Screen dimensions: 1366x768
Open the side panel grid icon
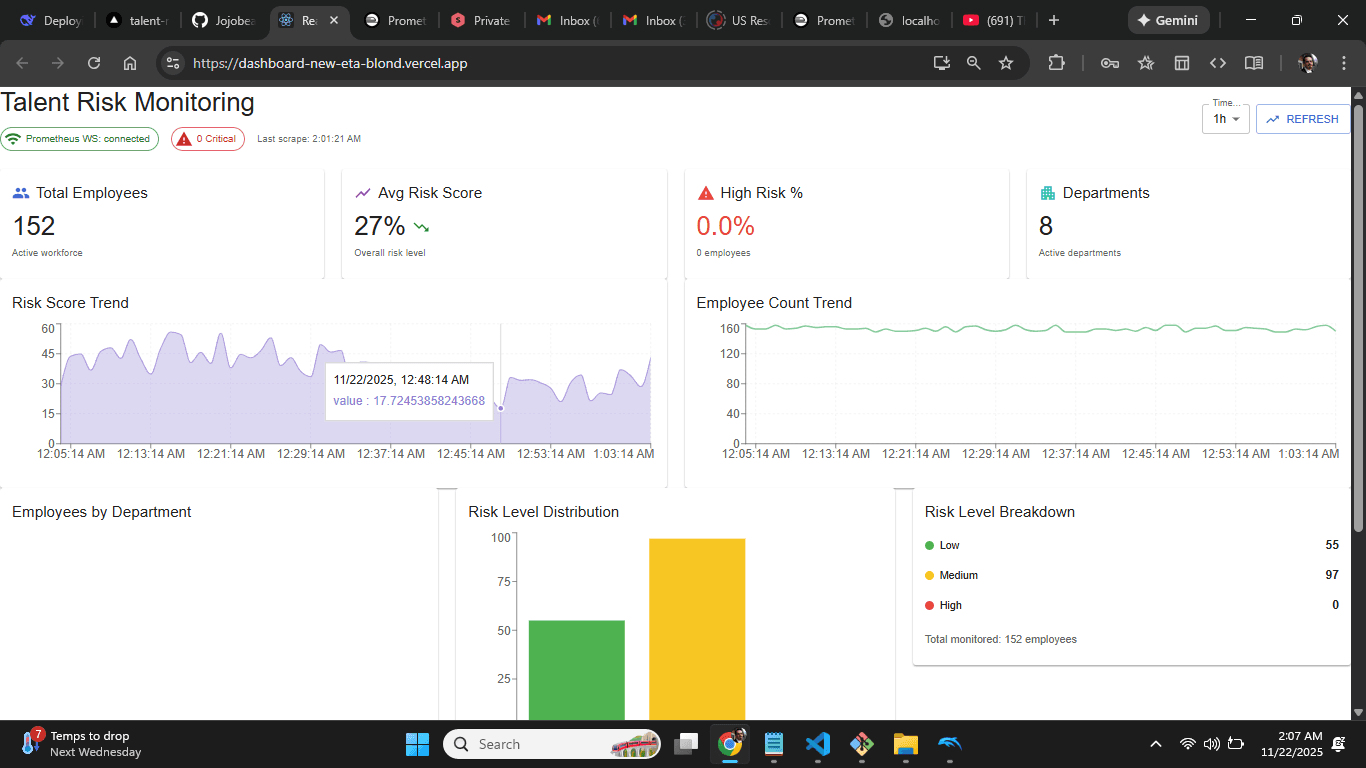[1182, 62]
